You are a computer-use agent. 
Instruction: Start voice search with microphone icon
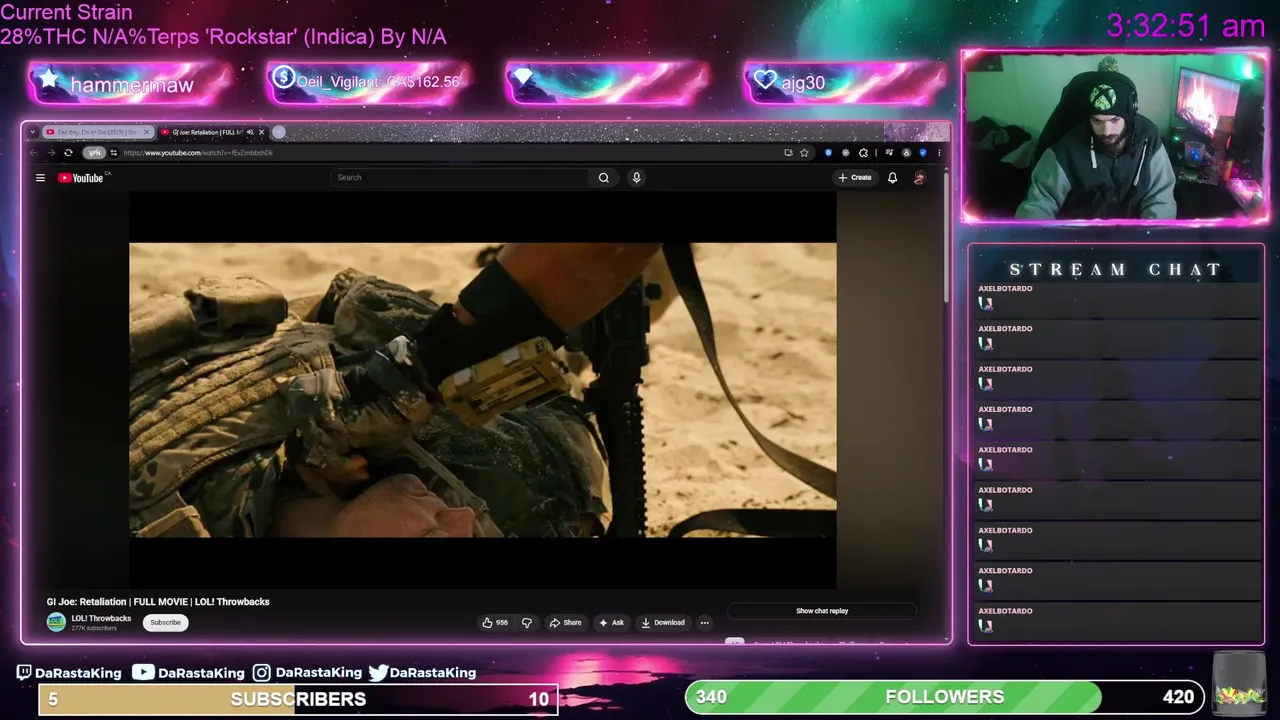[636, 178]
